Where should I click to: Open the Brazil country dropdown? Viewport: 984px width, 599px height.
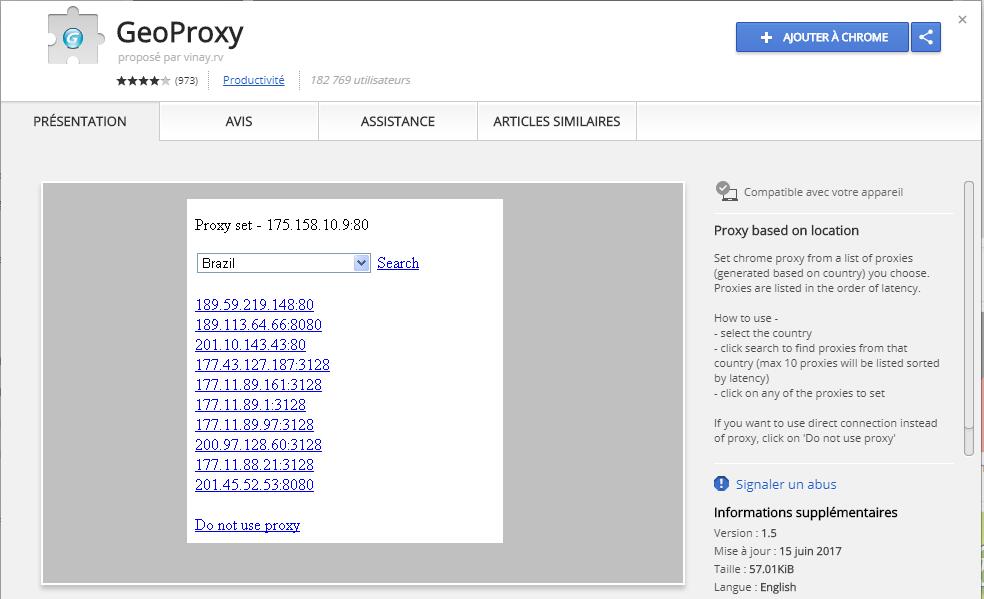[284, 263]
